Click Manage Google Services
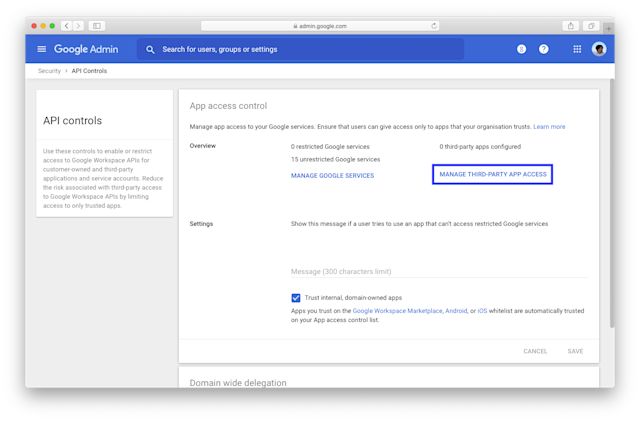Screen dimensions: 640x421 tap(332, 176)
